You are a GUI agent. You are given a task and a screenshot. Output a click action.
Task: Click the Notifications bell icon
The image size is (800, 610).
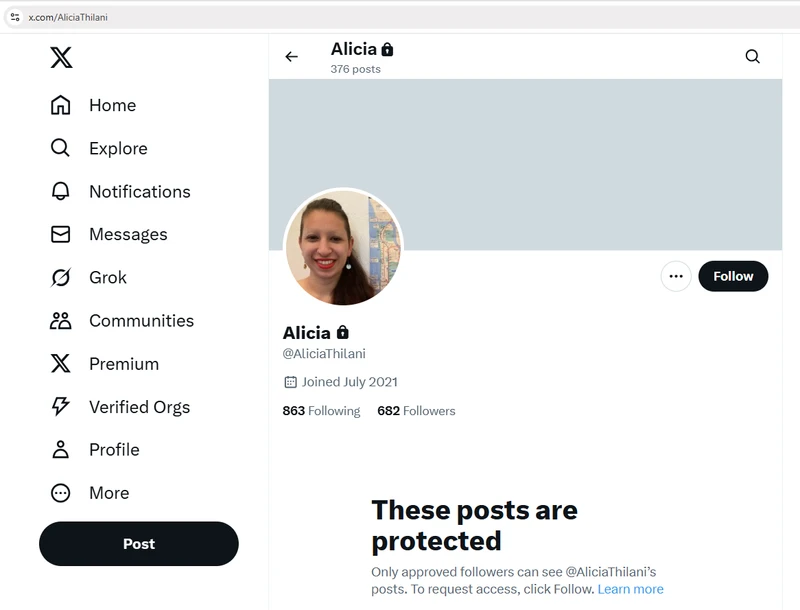pos(61,191)
